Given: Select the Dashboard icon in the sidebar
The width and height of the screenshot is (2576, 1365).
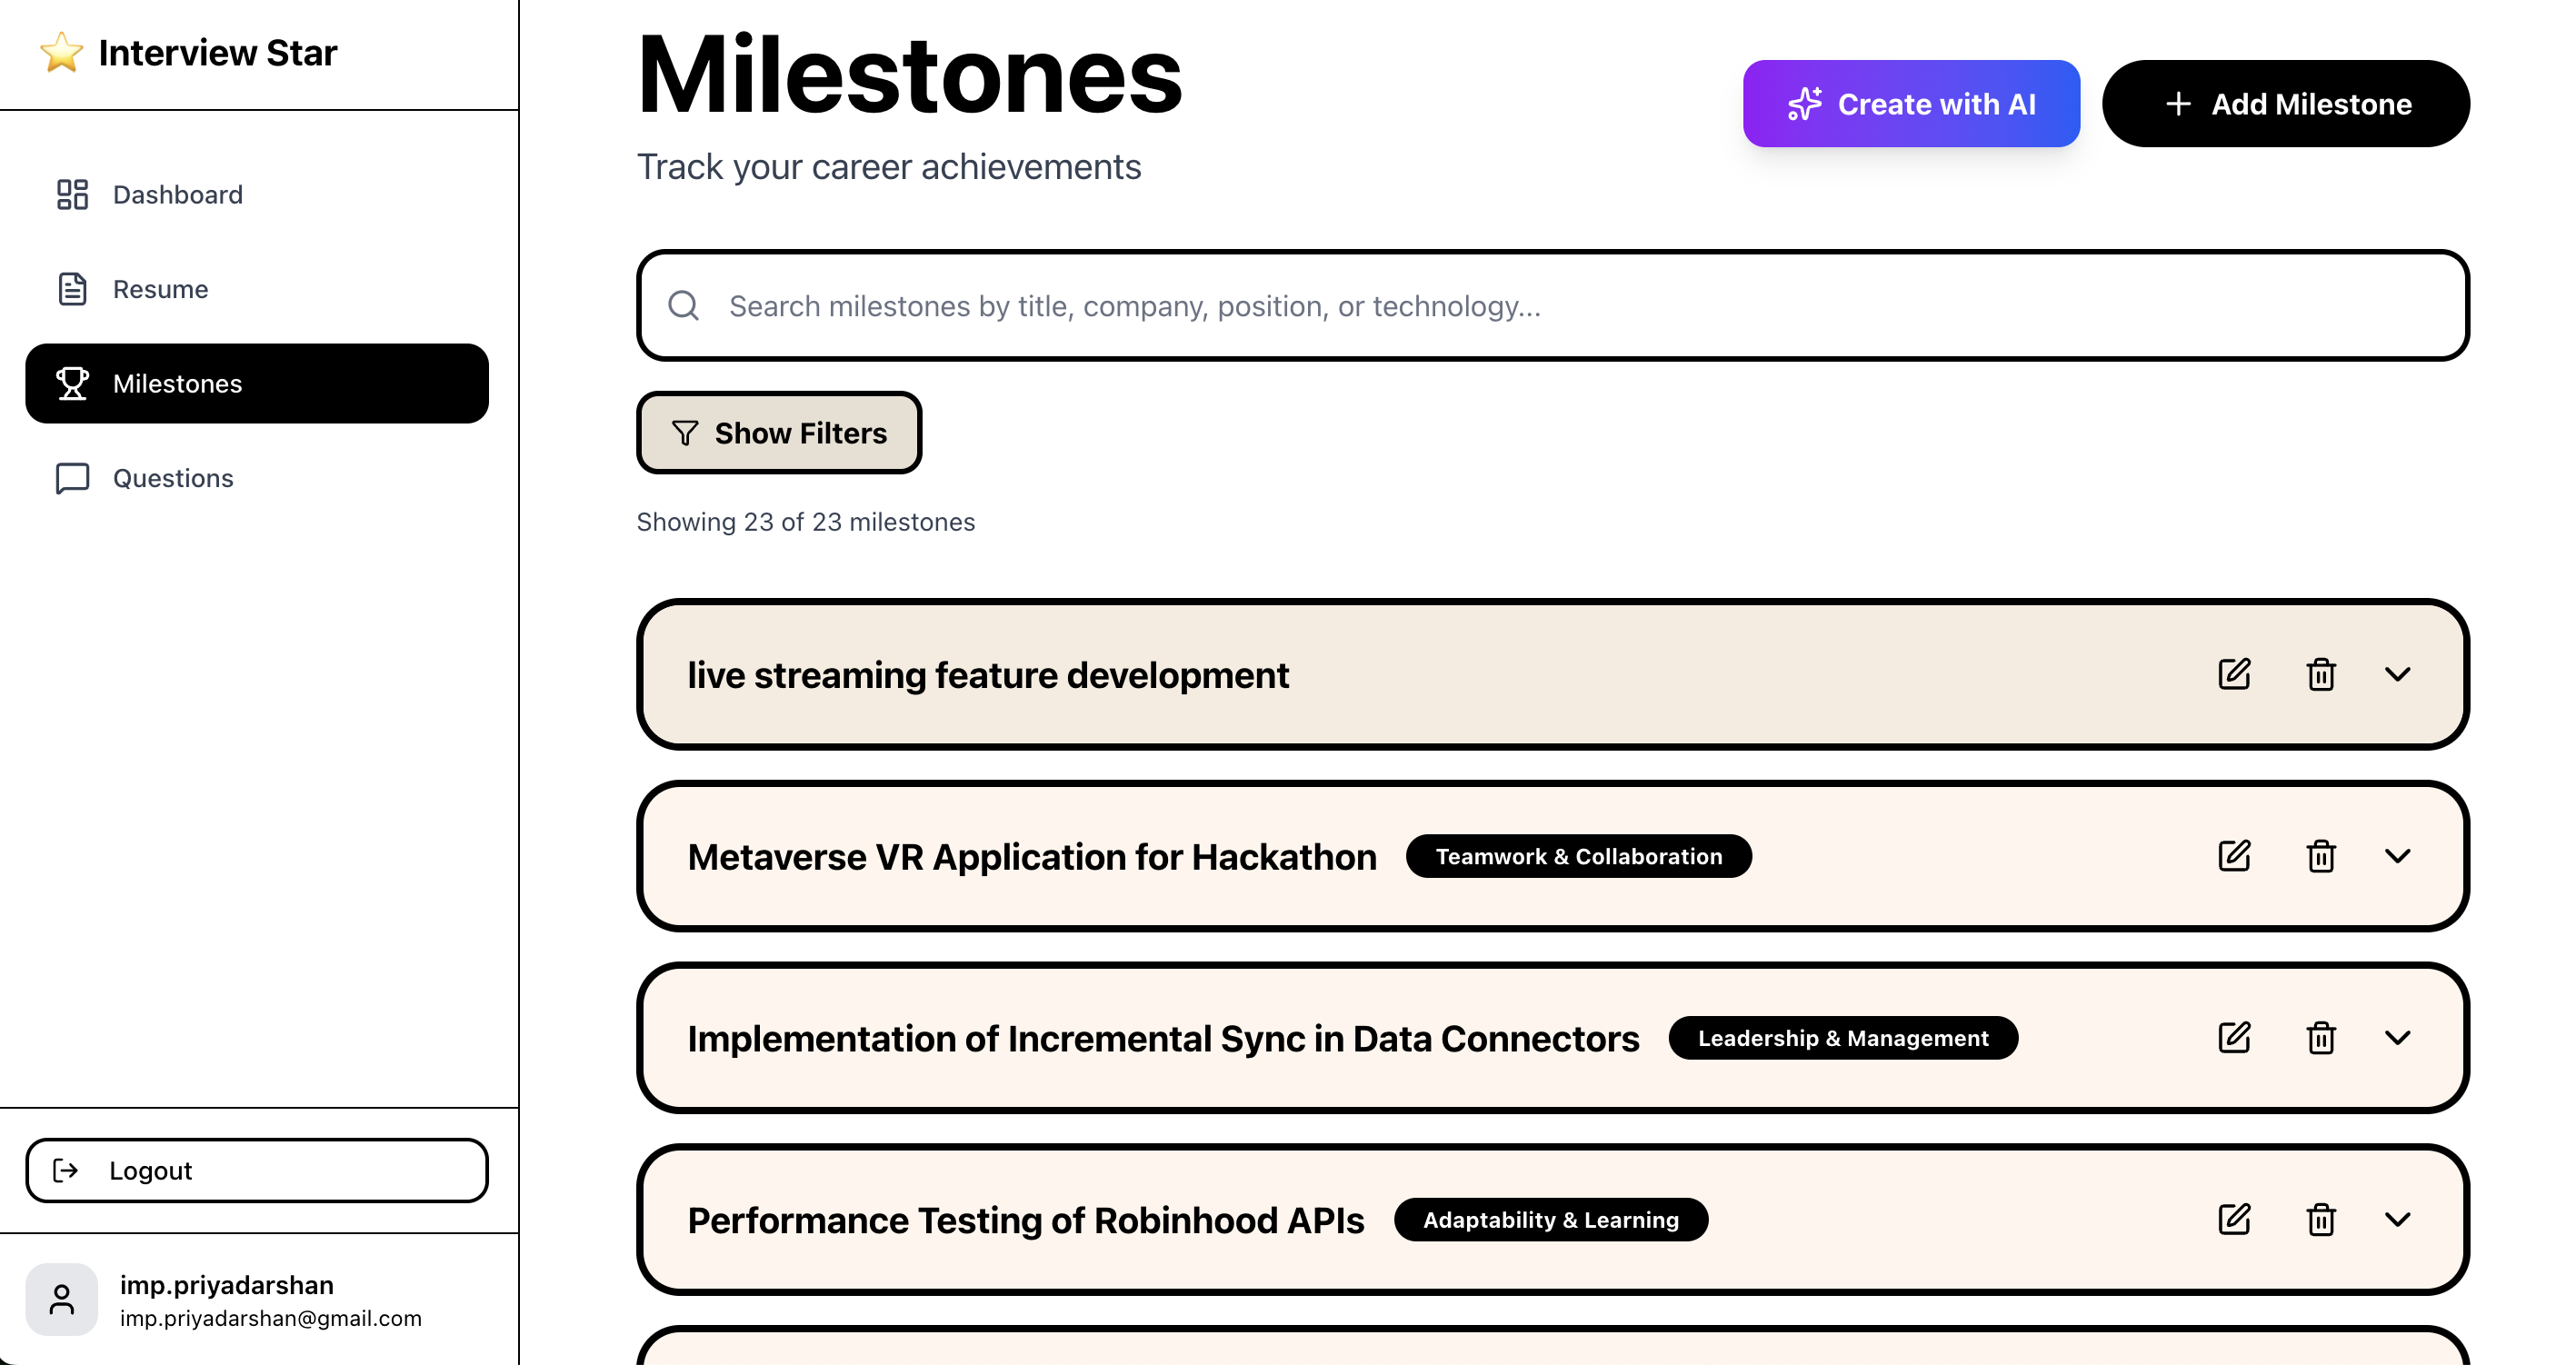Looking at the screenshot, I should click(70, 195).
